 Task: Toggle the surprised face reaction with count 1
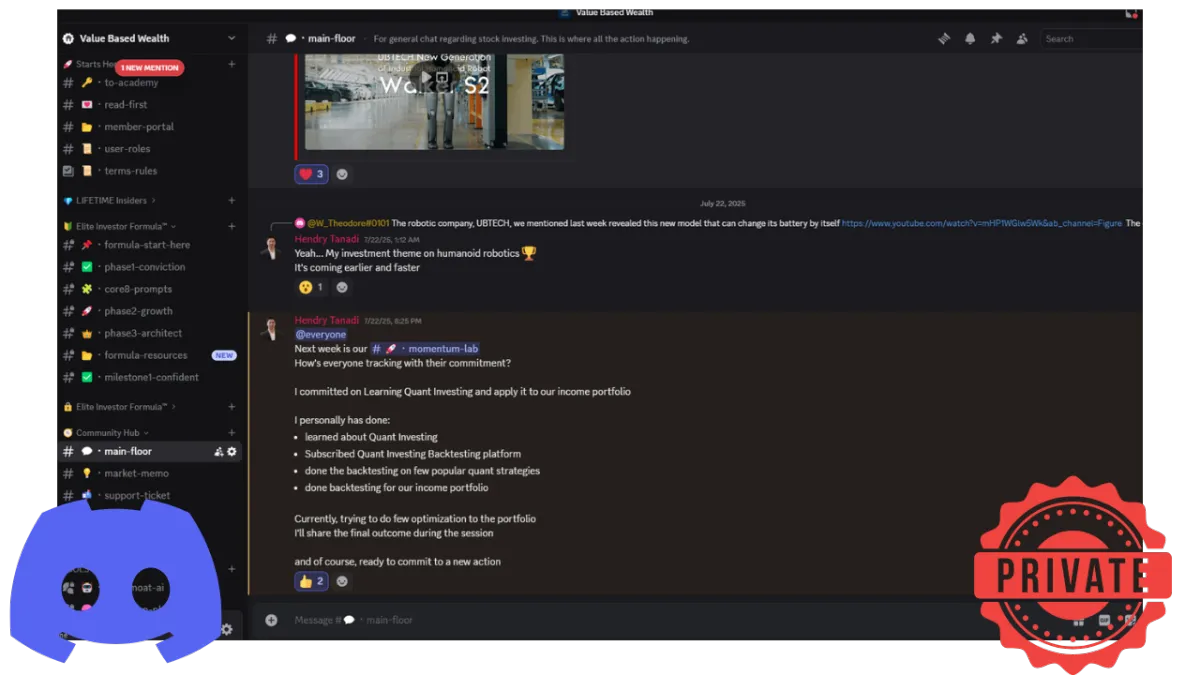point(311,287)
